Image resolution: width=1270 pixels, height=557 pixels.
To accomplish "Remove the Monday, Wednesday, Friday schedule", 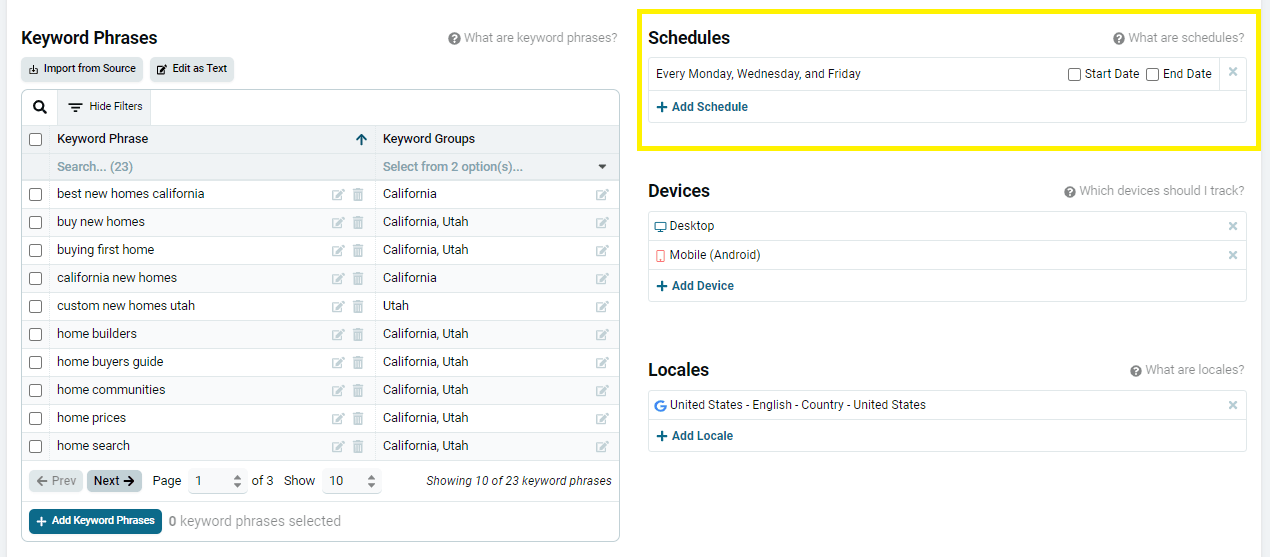I will click(x=1233, y=72).
